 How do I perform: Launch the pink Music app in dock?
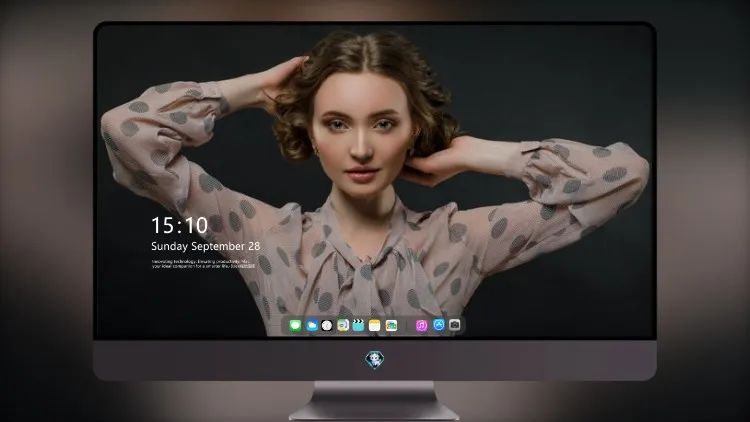(421, 326)
